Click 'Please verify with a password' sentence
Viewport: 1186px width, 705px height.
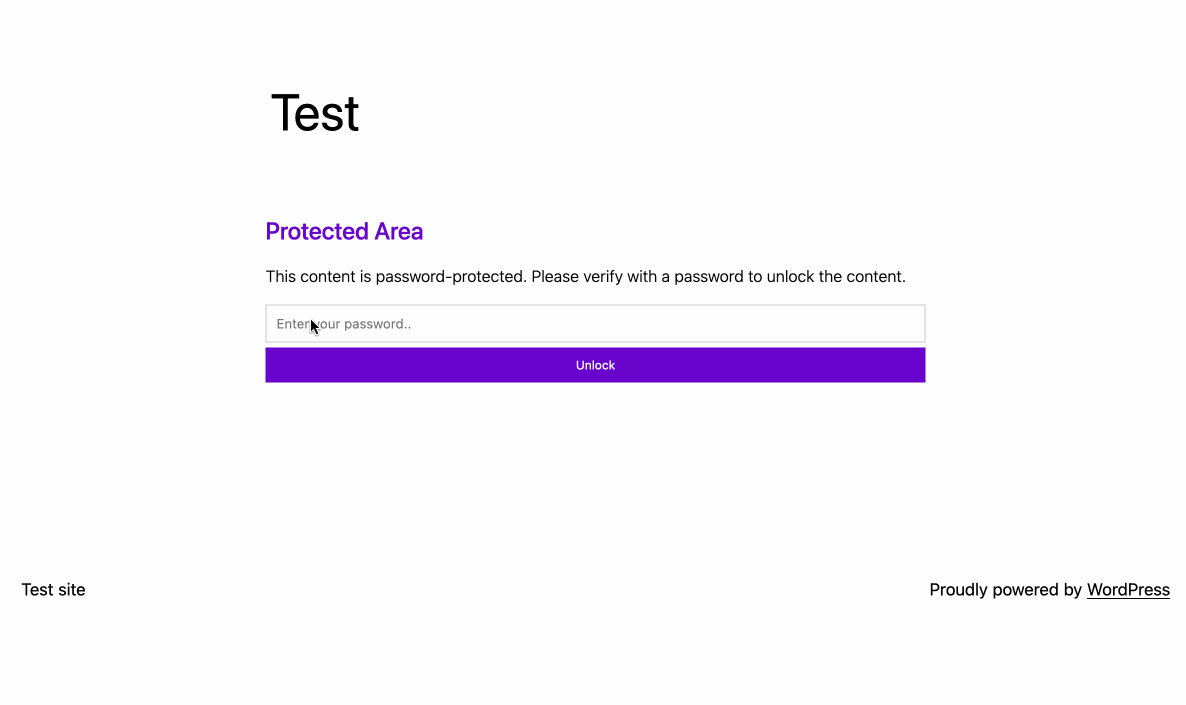tap(638, 277)
